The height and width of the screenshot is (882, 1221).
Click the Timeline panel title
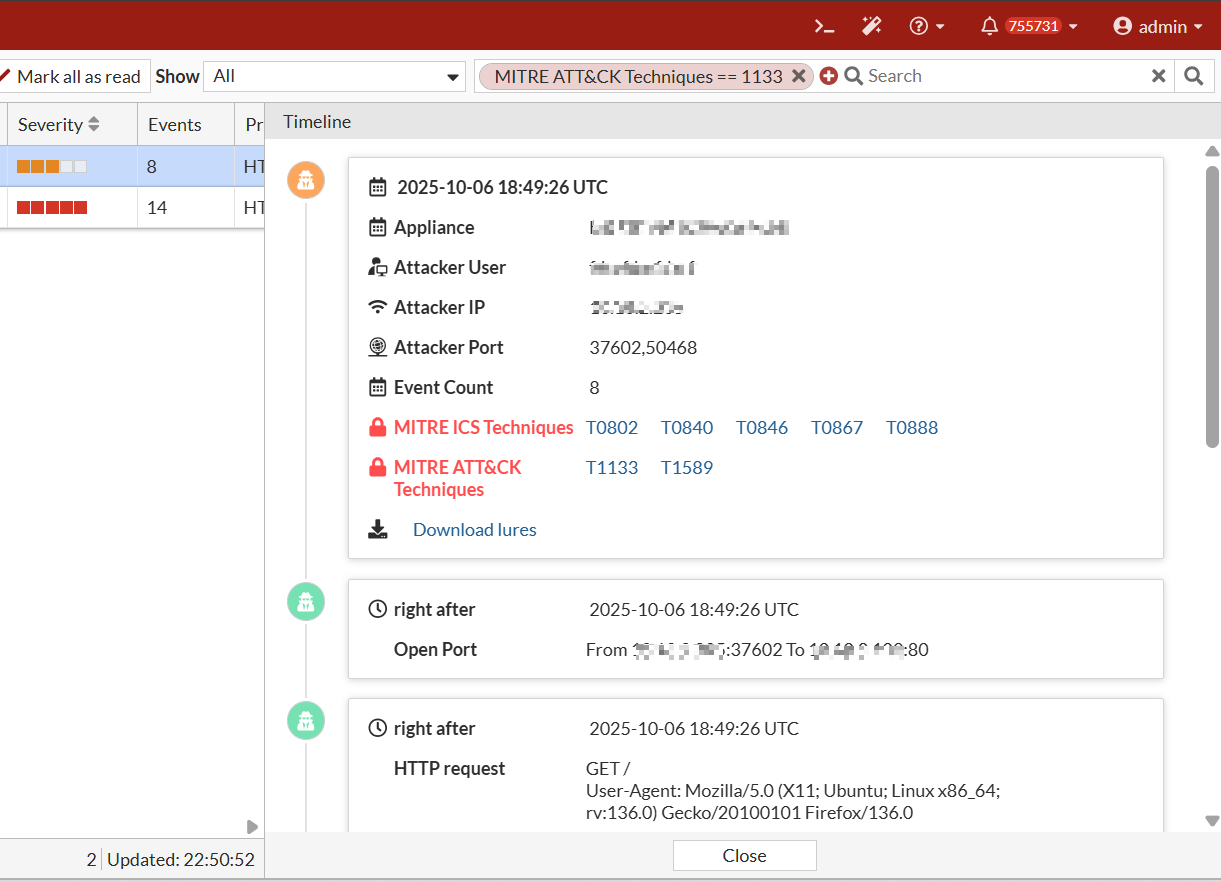317,122
